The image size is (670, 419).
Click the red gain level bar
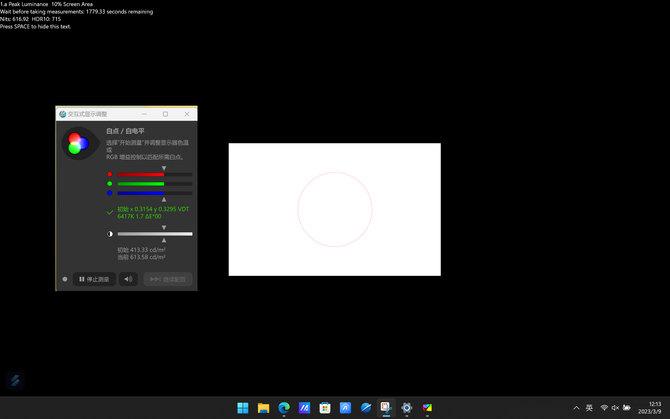click(x=155, y=174)
